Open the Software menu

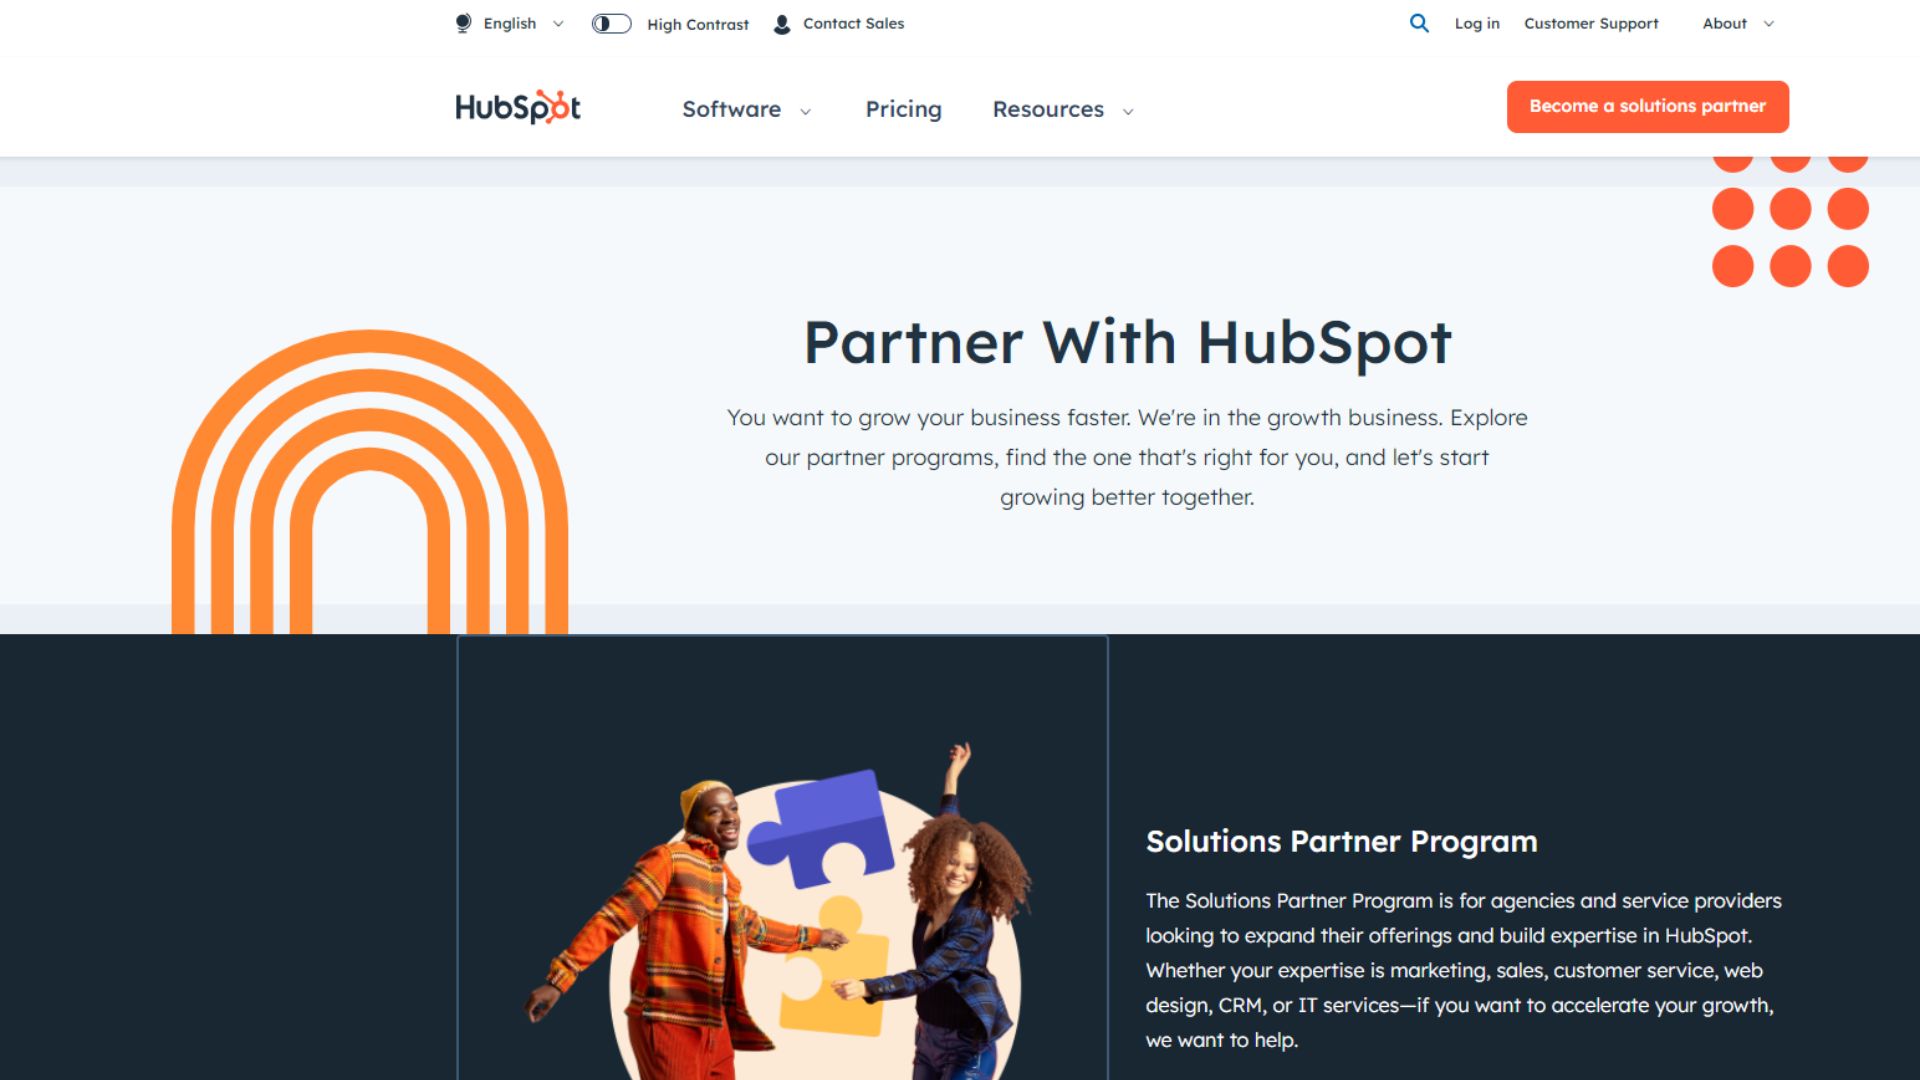pos(731,109)
